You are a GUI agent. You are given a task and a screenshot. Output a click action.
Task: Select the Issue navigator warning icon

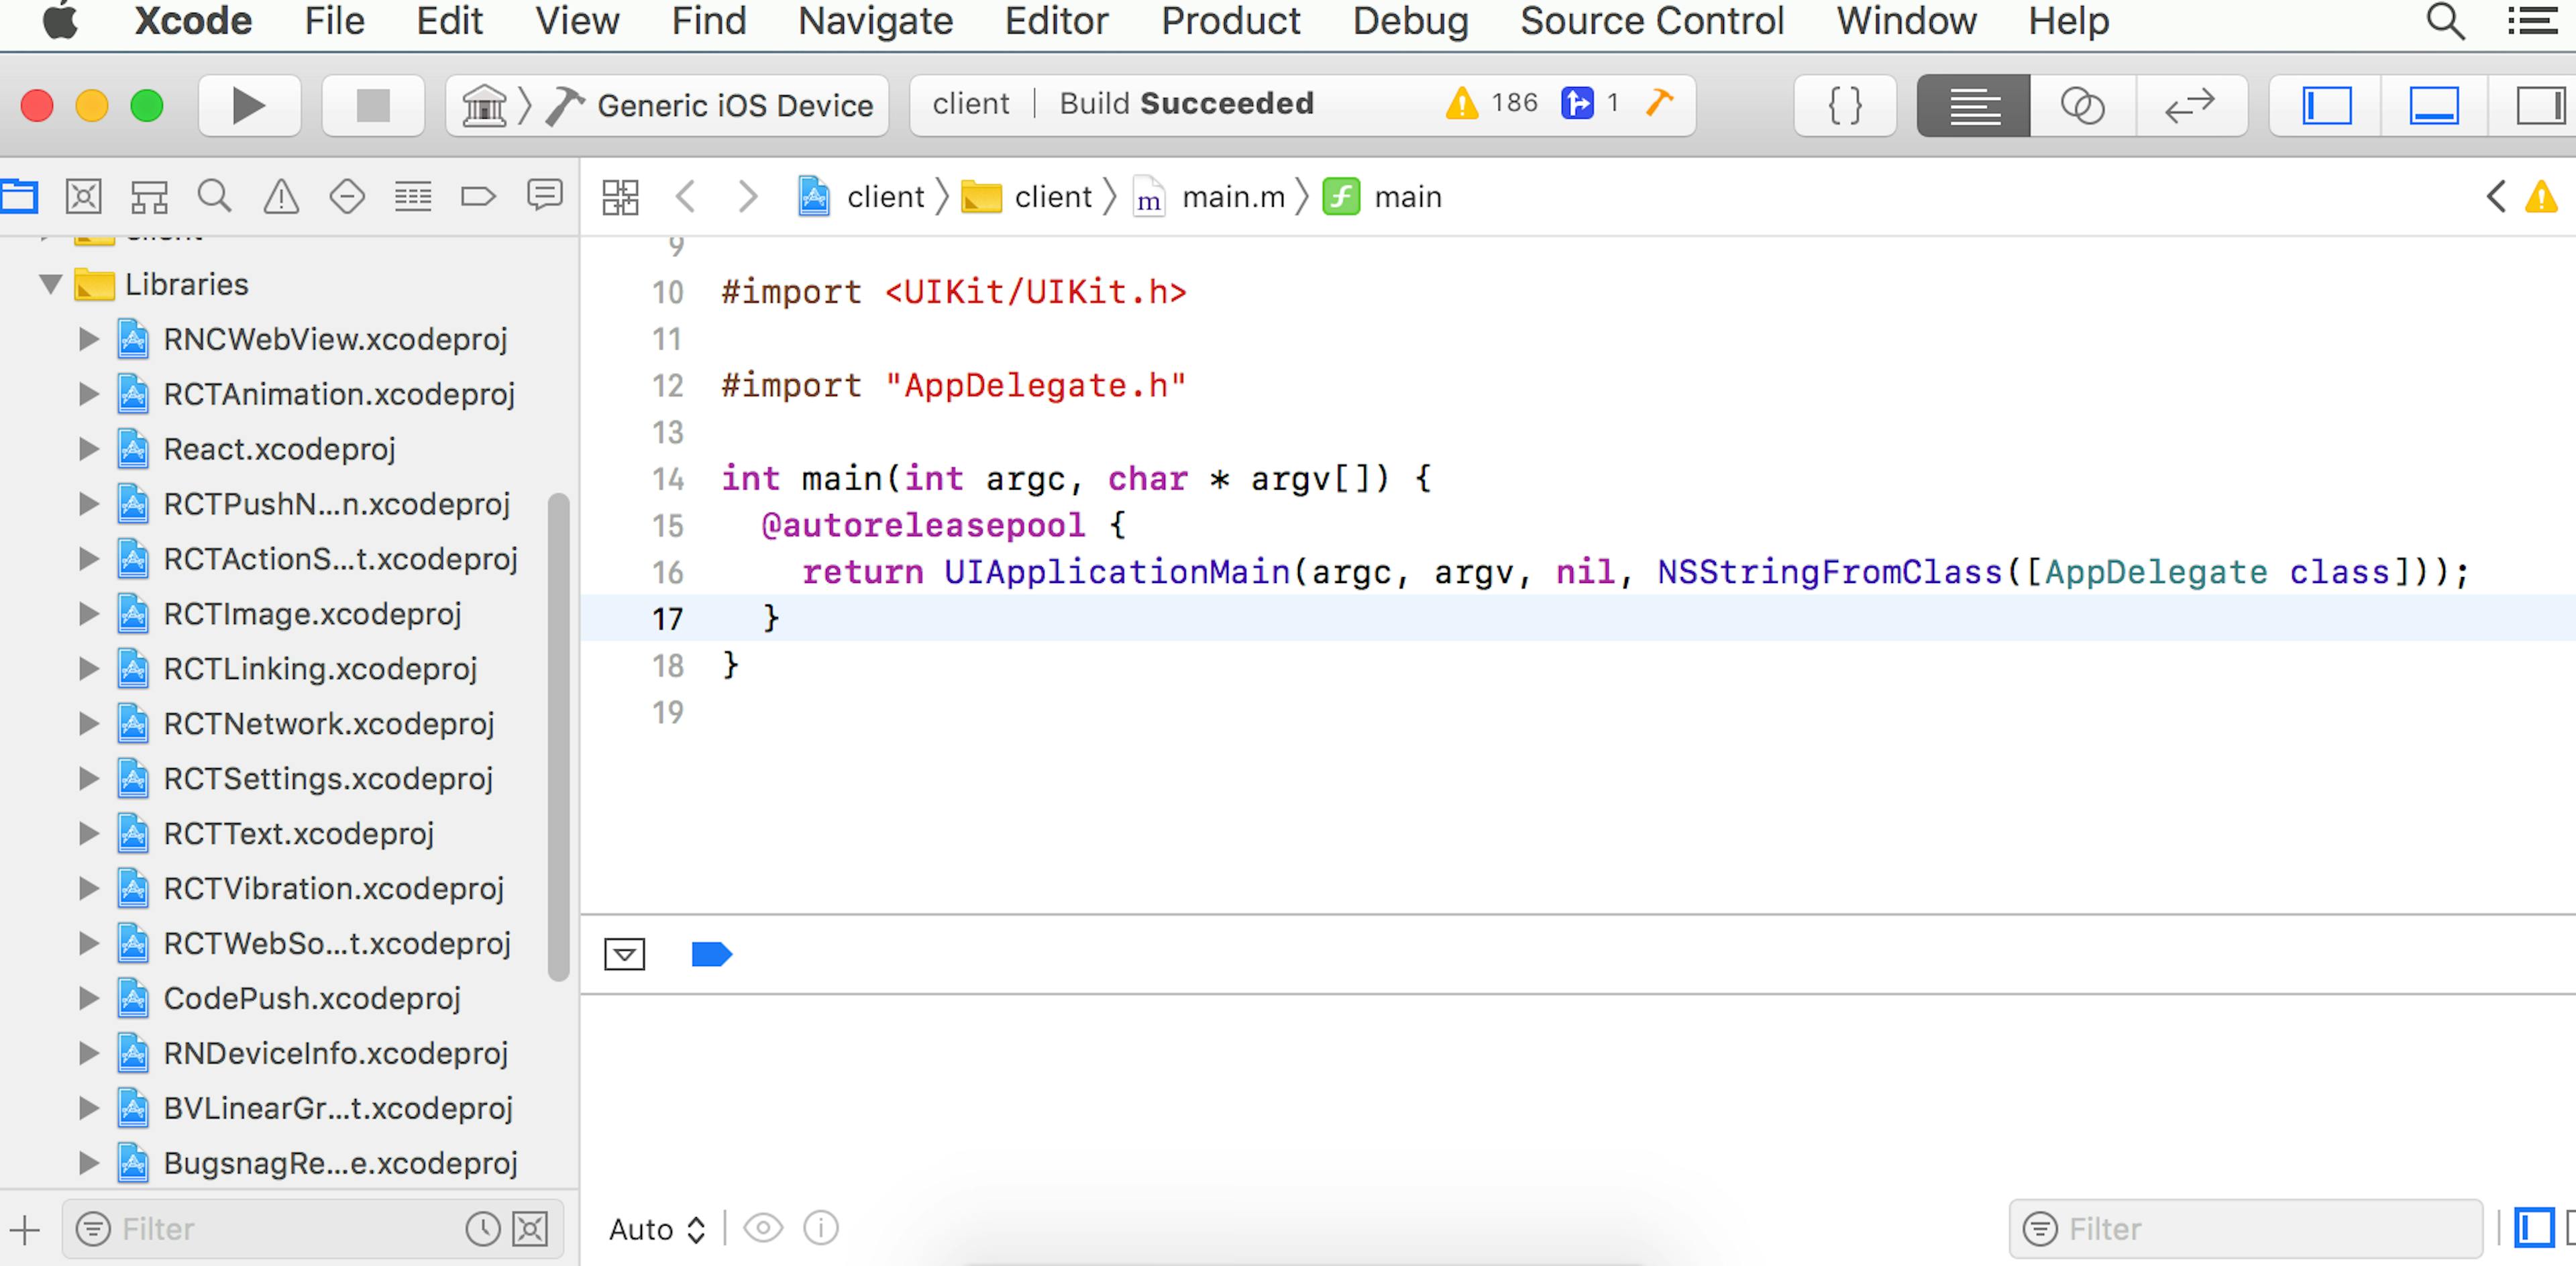(281, 196)
